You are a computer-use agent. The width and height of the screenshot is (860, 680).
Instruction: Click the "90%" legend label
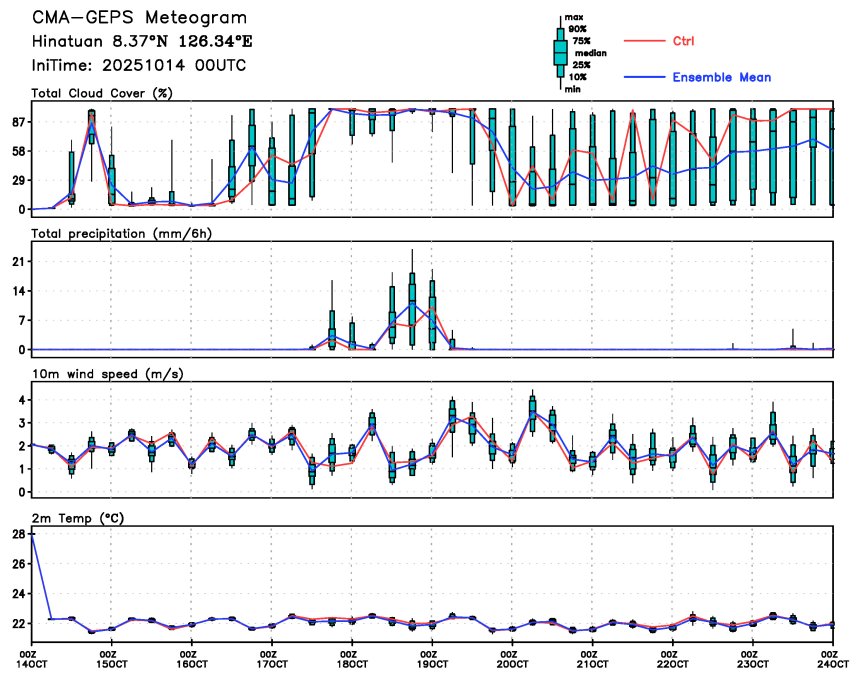pos(577,29)
